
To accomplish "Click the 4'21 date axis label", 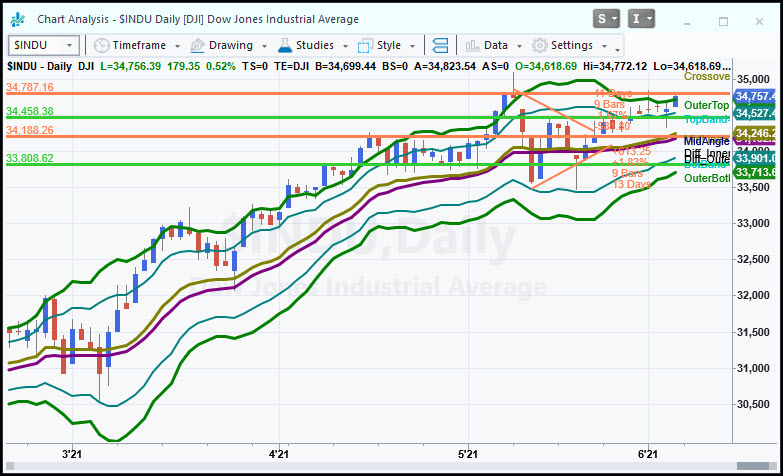I will 279,455.
